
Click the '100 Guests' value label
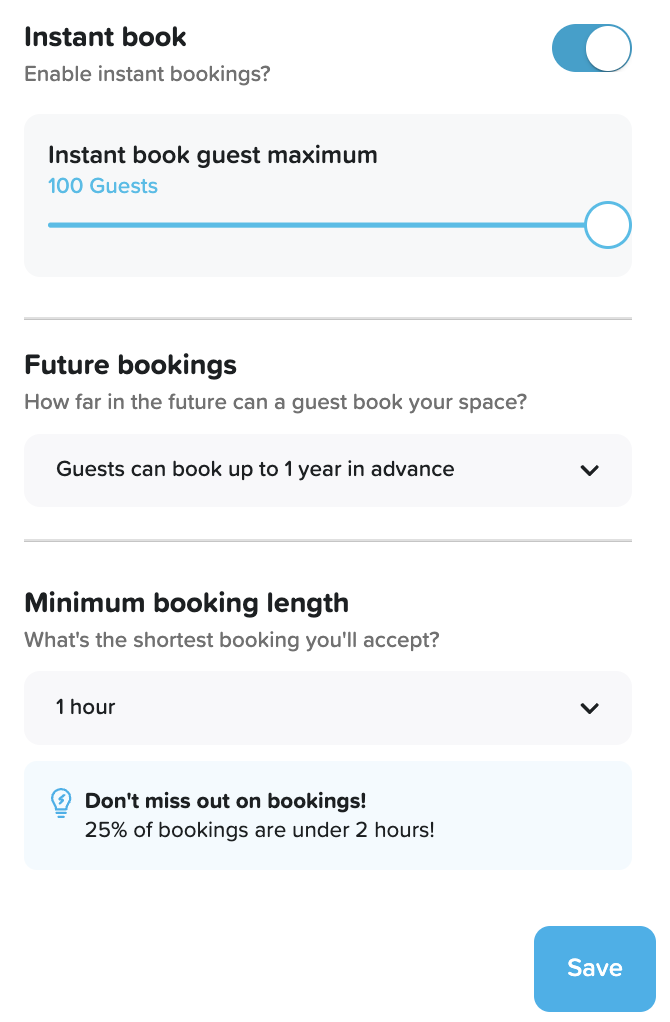coord(103,186)
